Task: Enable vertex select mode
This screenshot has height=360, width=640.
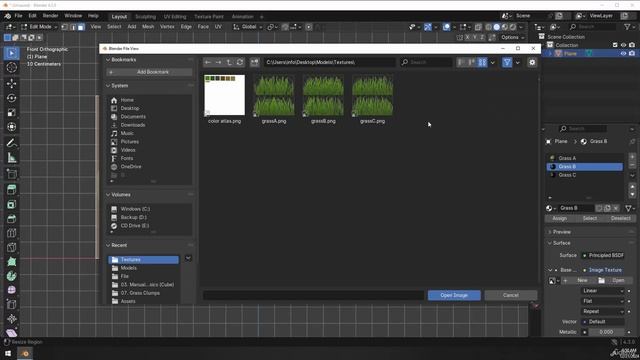Action: pyautogui.click(x=64, y=27)
